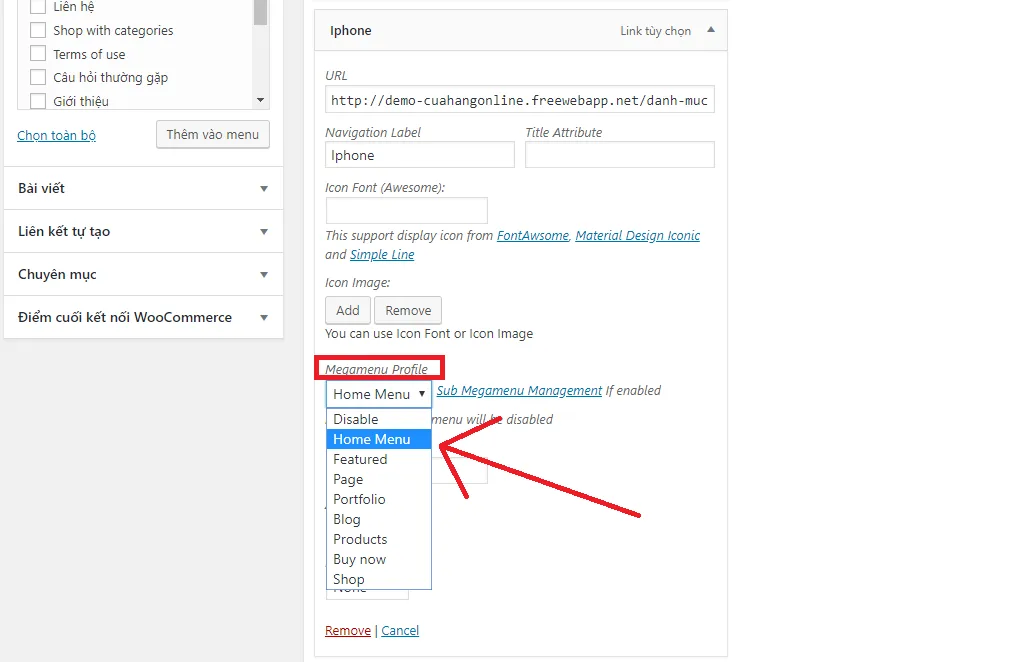Screen dimensions: 1026x662
Task: Click the Cancel link
Action: (400, 631)
